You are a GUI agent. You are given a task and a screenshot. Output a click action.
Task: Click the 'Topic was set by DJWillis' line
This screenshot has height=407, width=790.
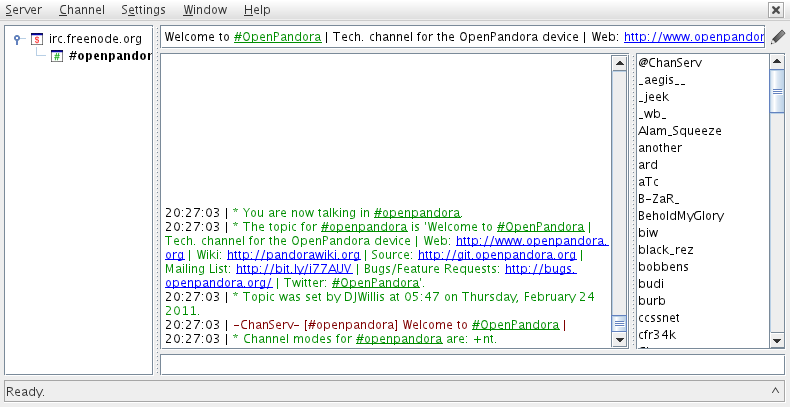point(380,304)
